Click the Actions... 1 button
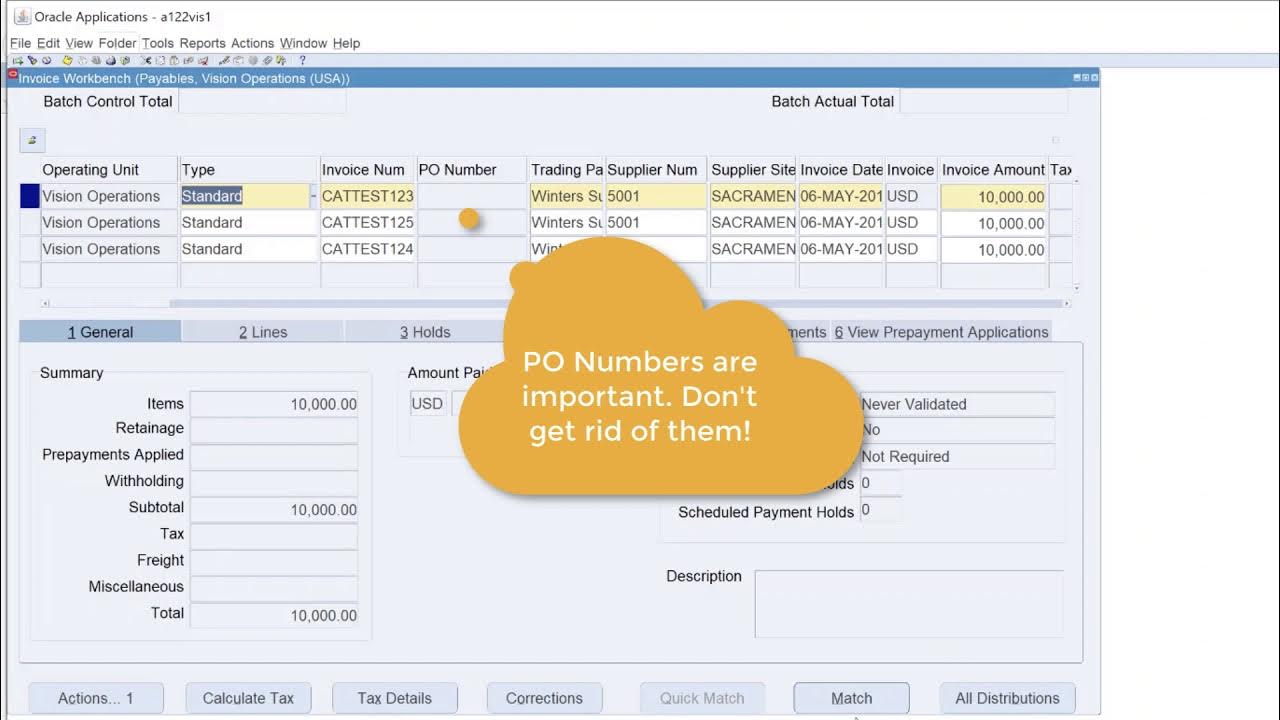The width and height of the screenshot is (1280, 720). click(x=96, y=698)
